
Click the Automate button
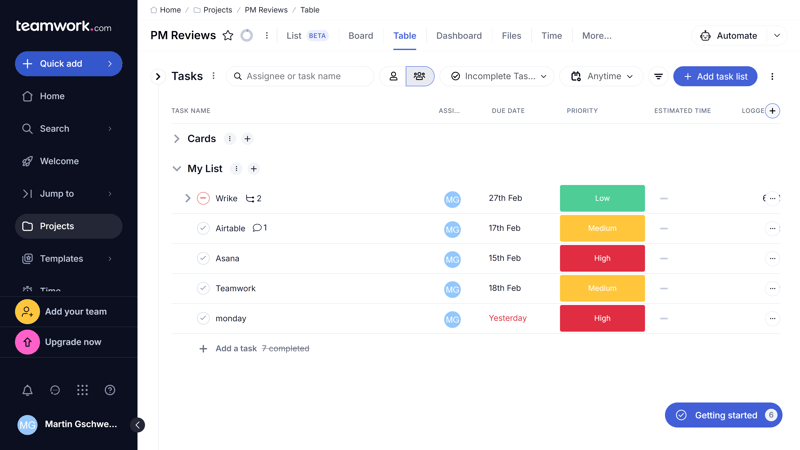point(729,36)
